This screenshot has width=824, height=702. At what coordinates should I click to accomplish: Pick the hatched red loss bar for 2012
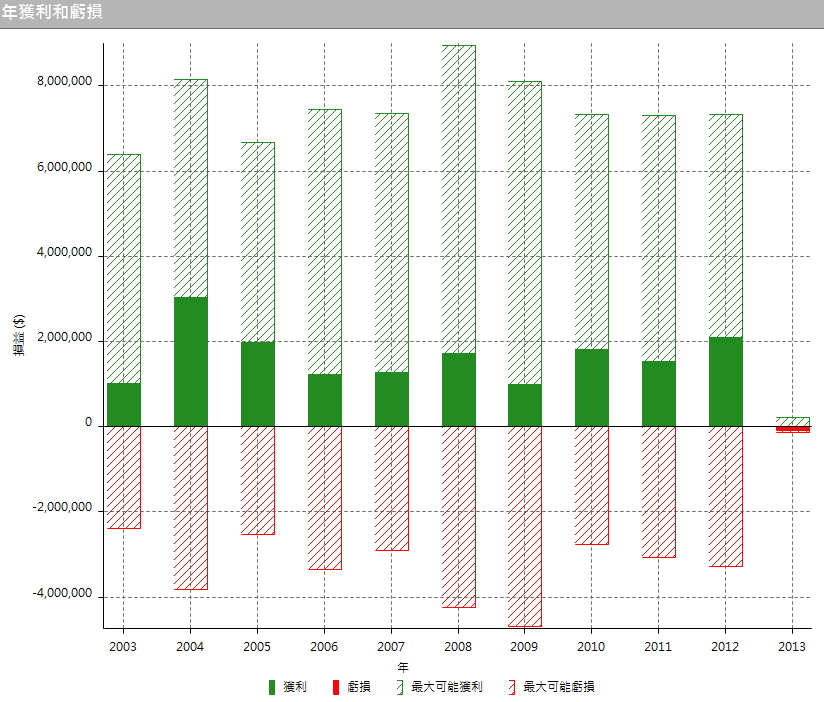coord(726,497)
